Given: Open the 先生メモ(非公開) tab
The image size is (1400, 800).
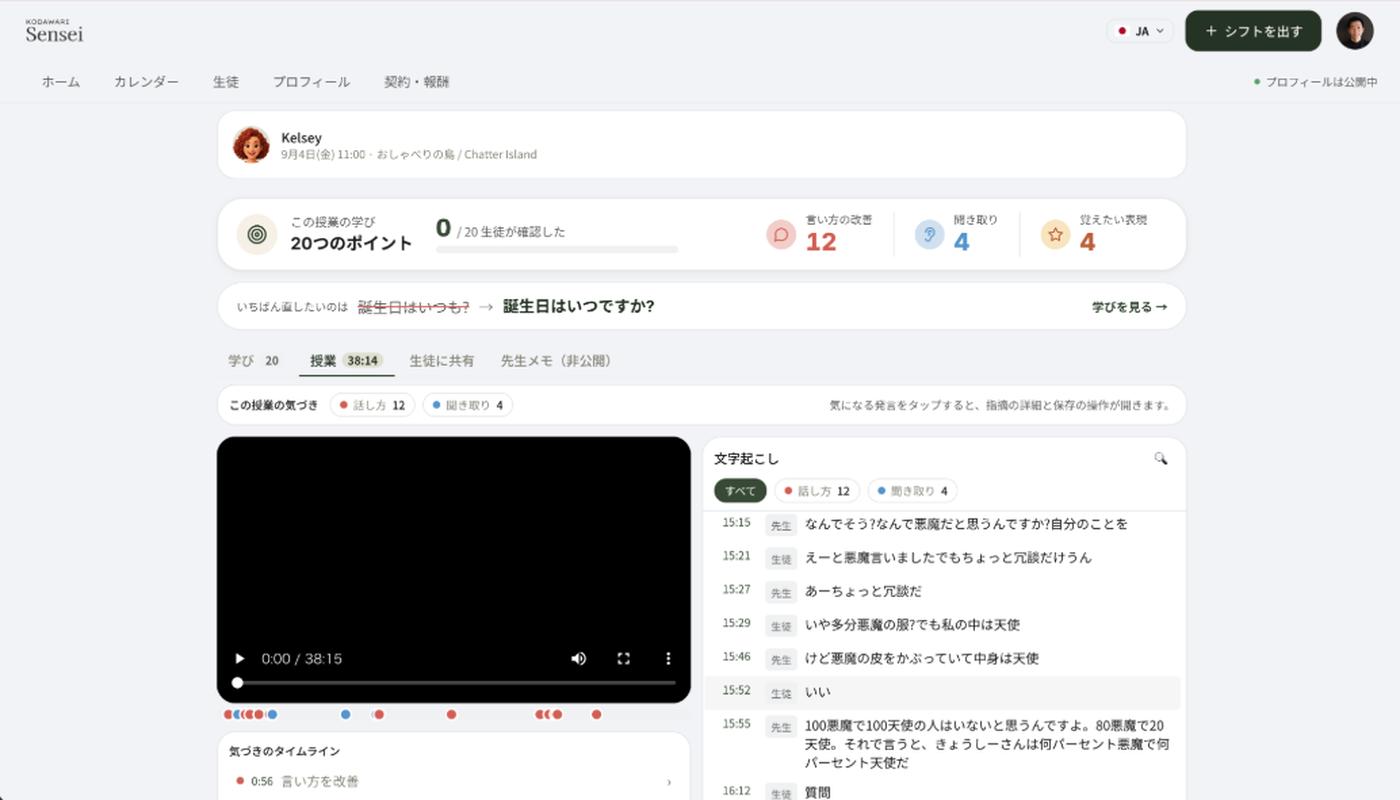Looking at the screenshot, I should click(x=556, y=361).
